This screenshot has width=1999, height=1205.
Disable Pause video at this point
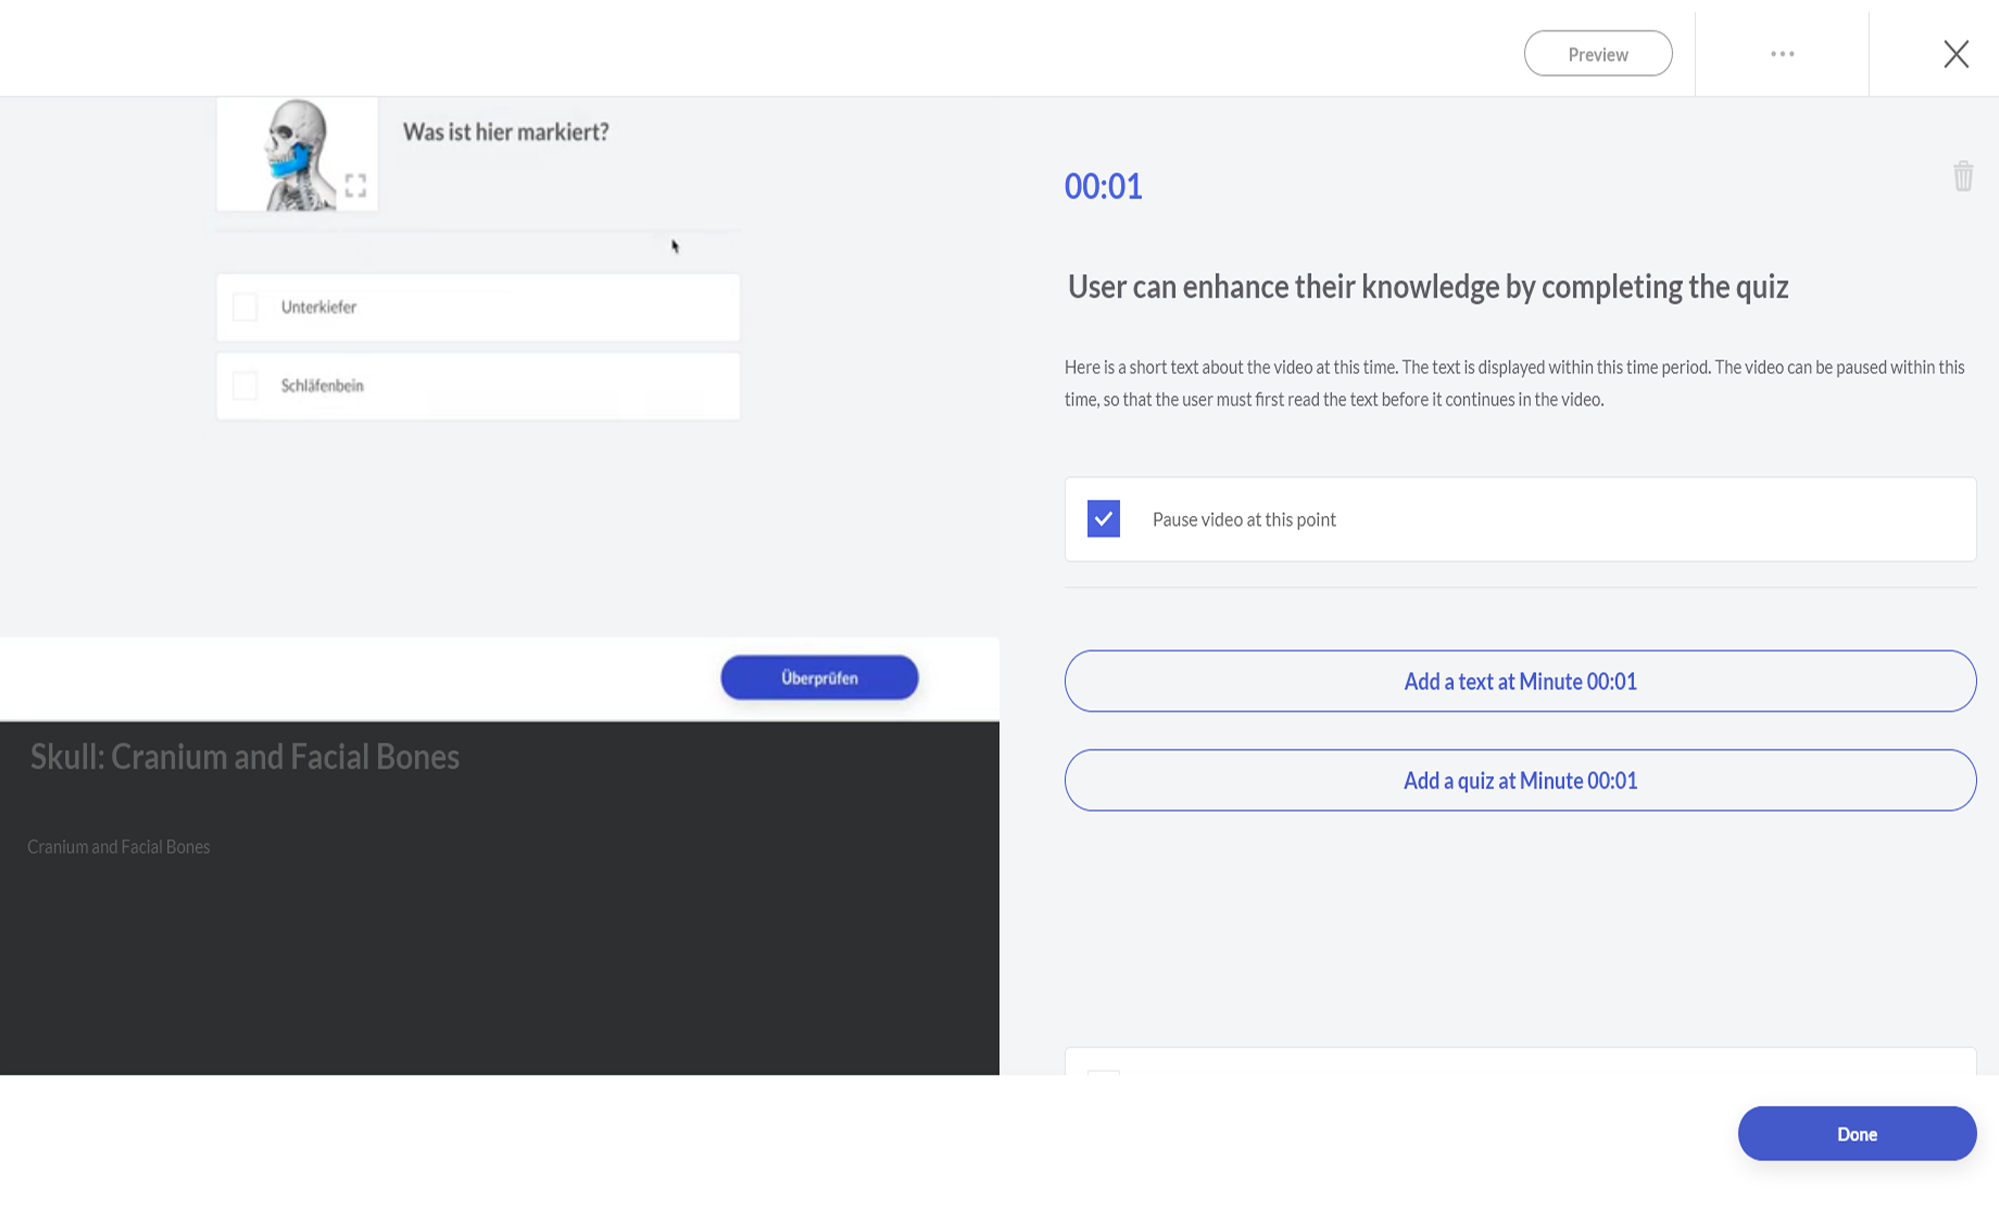(1103, 519)
